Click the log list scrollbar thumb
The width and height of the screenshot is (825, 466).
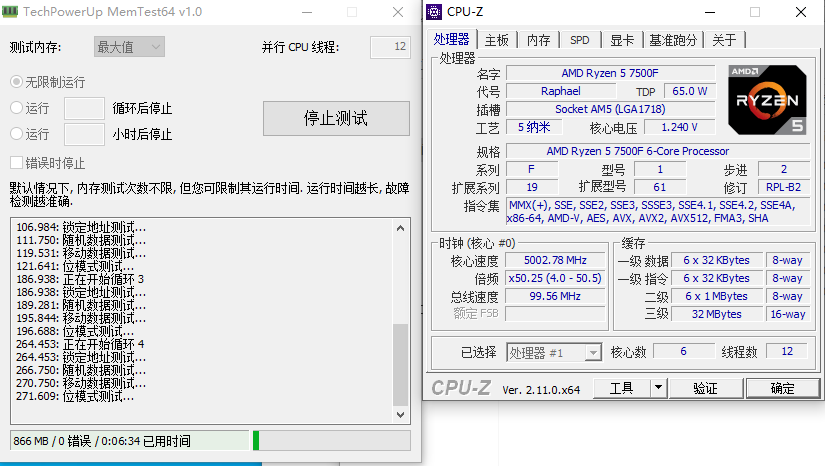(400, 364)
